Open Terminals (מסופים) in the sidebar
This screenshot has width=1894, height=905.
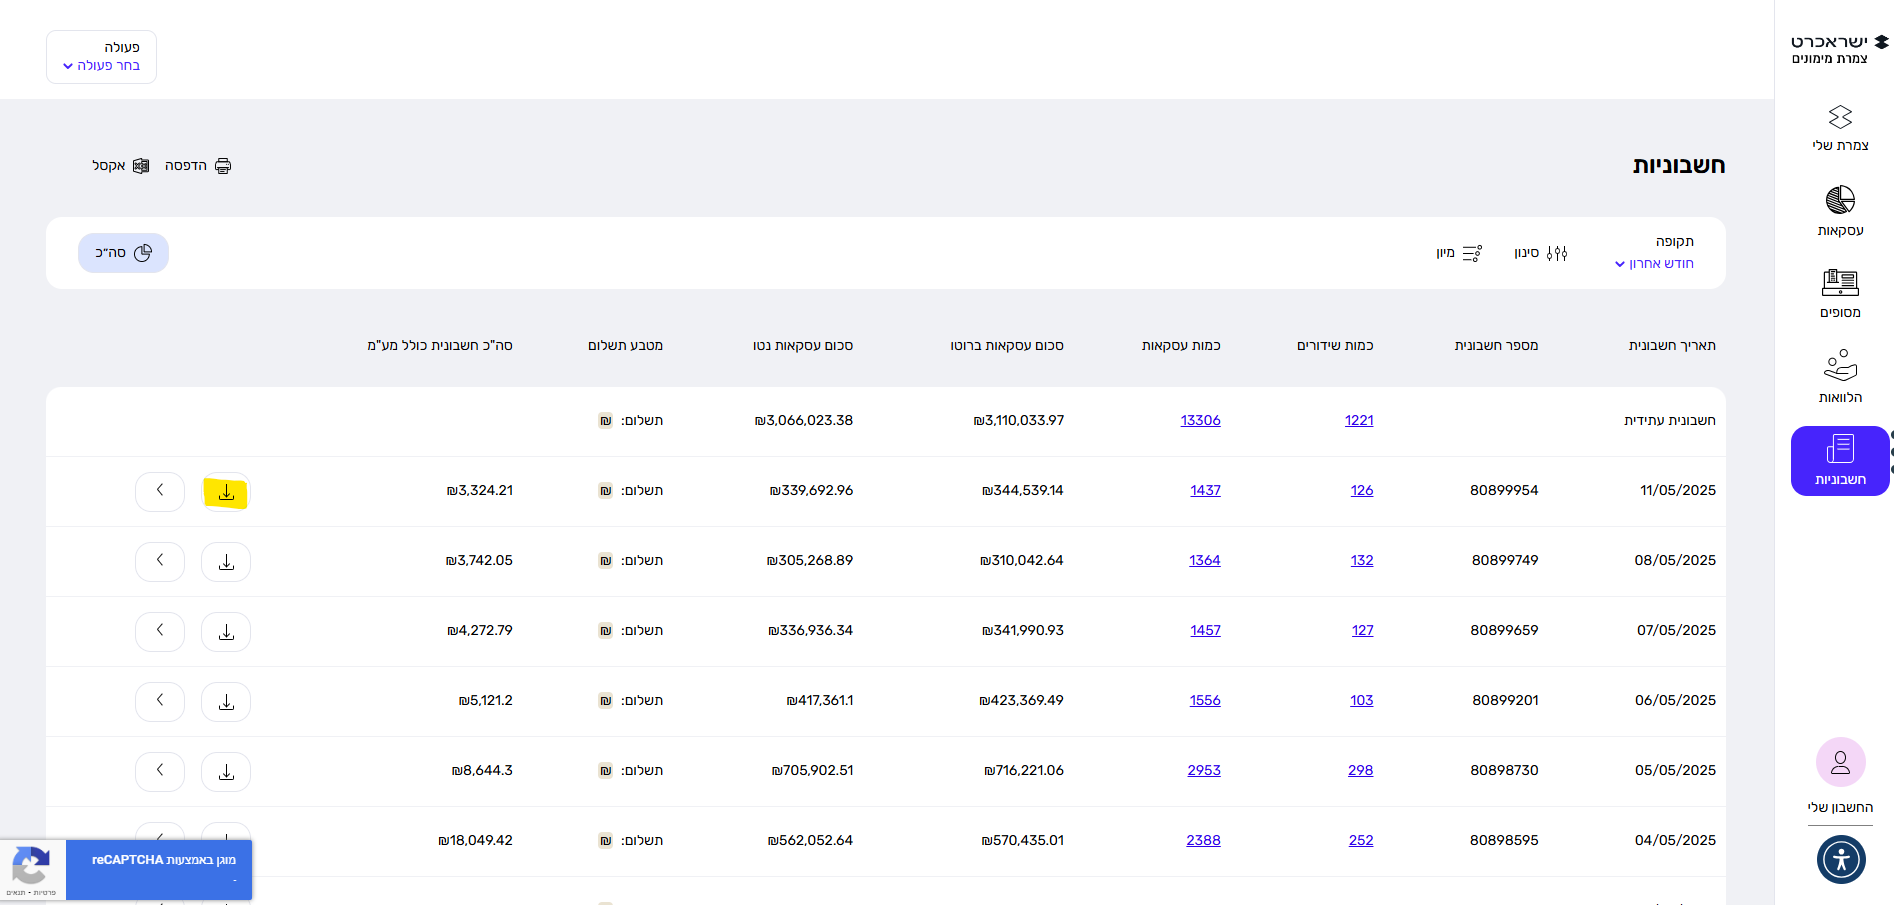tap(1840, 293)
